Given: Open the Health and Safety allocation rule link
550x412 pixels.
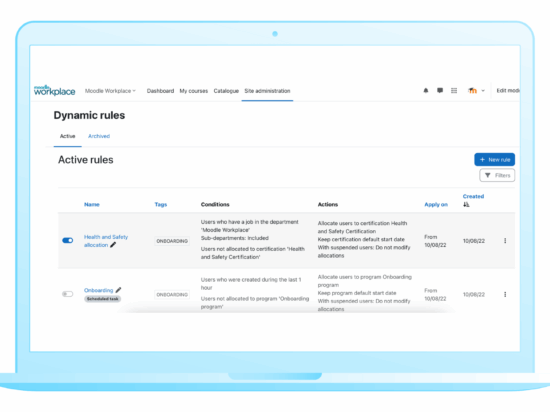Looking at the screenshot, I should coord(106,241).
